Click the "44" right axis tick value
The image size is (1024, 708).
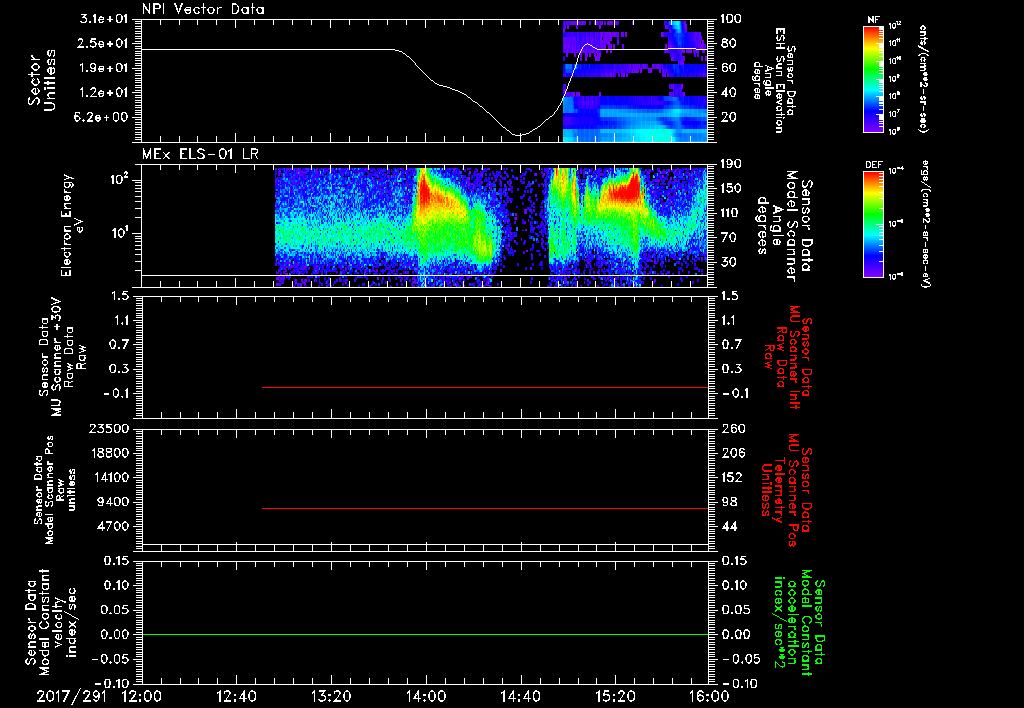click(x=729, y=526)
